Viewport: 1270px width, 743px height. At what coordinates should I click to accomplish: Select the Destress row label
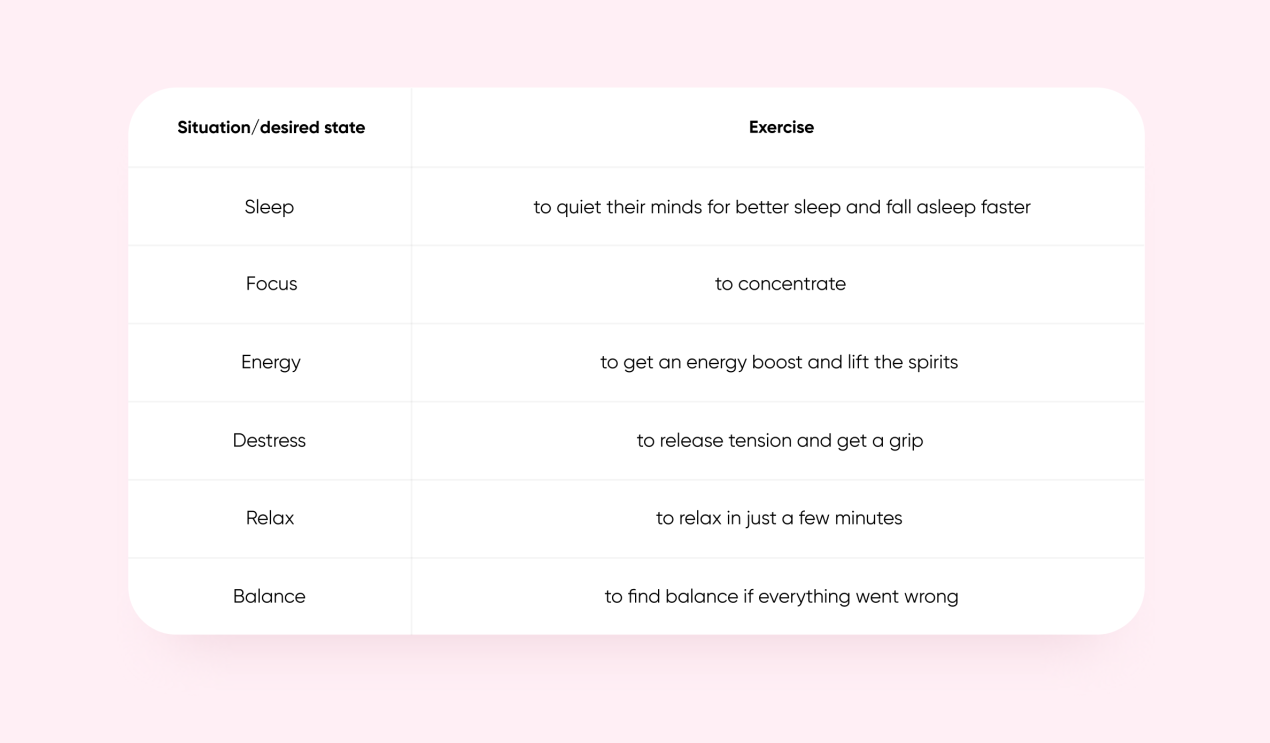(x=269, y=440)
